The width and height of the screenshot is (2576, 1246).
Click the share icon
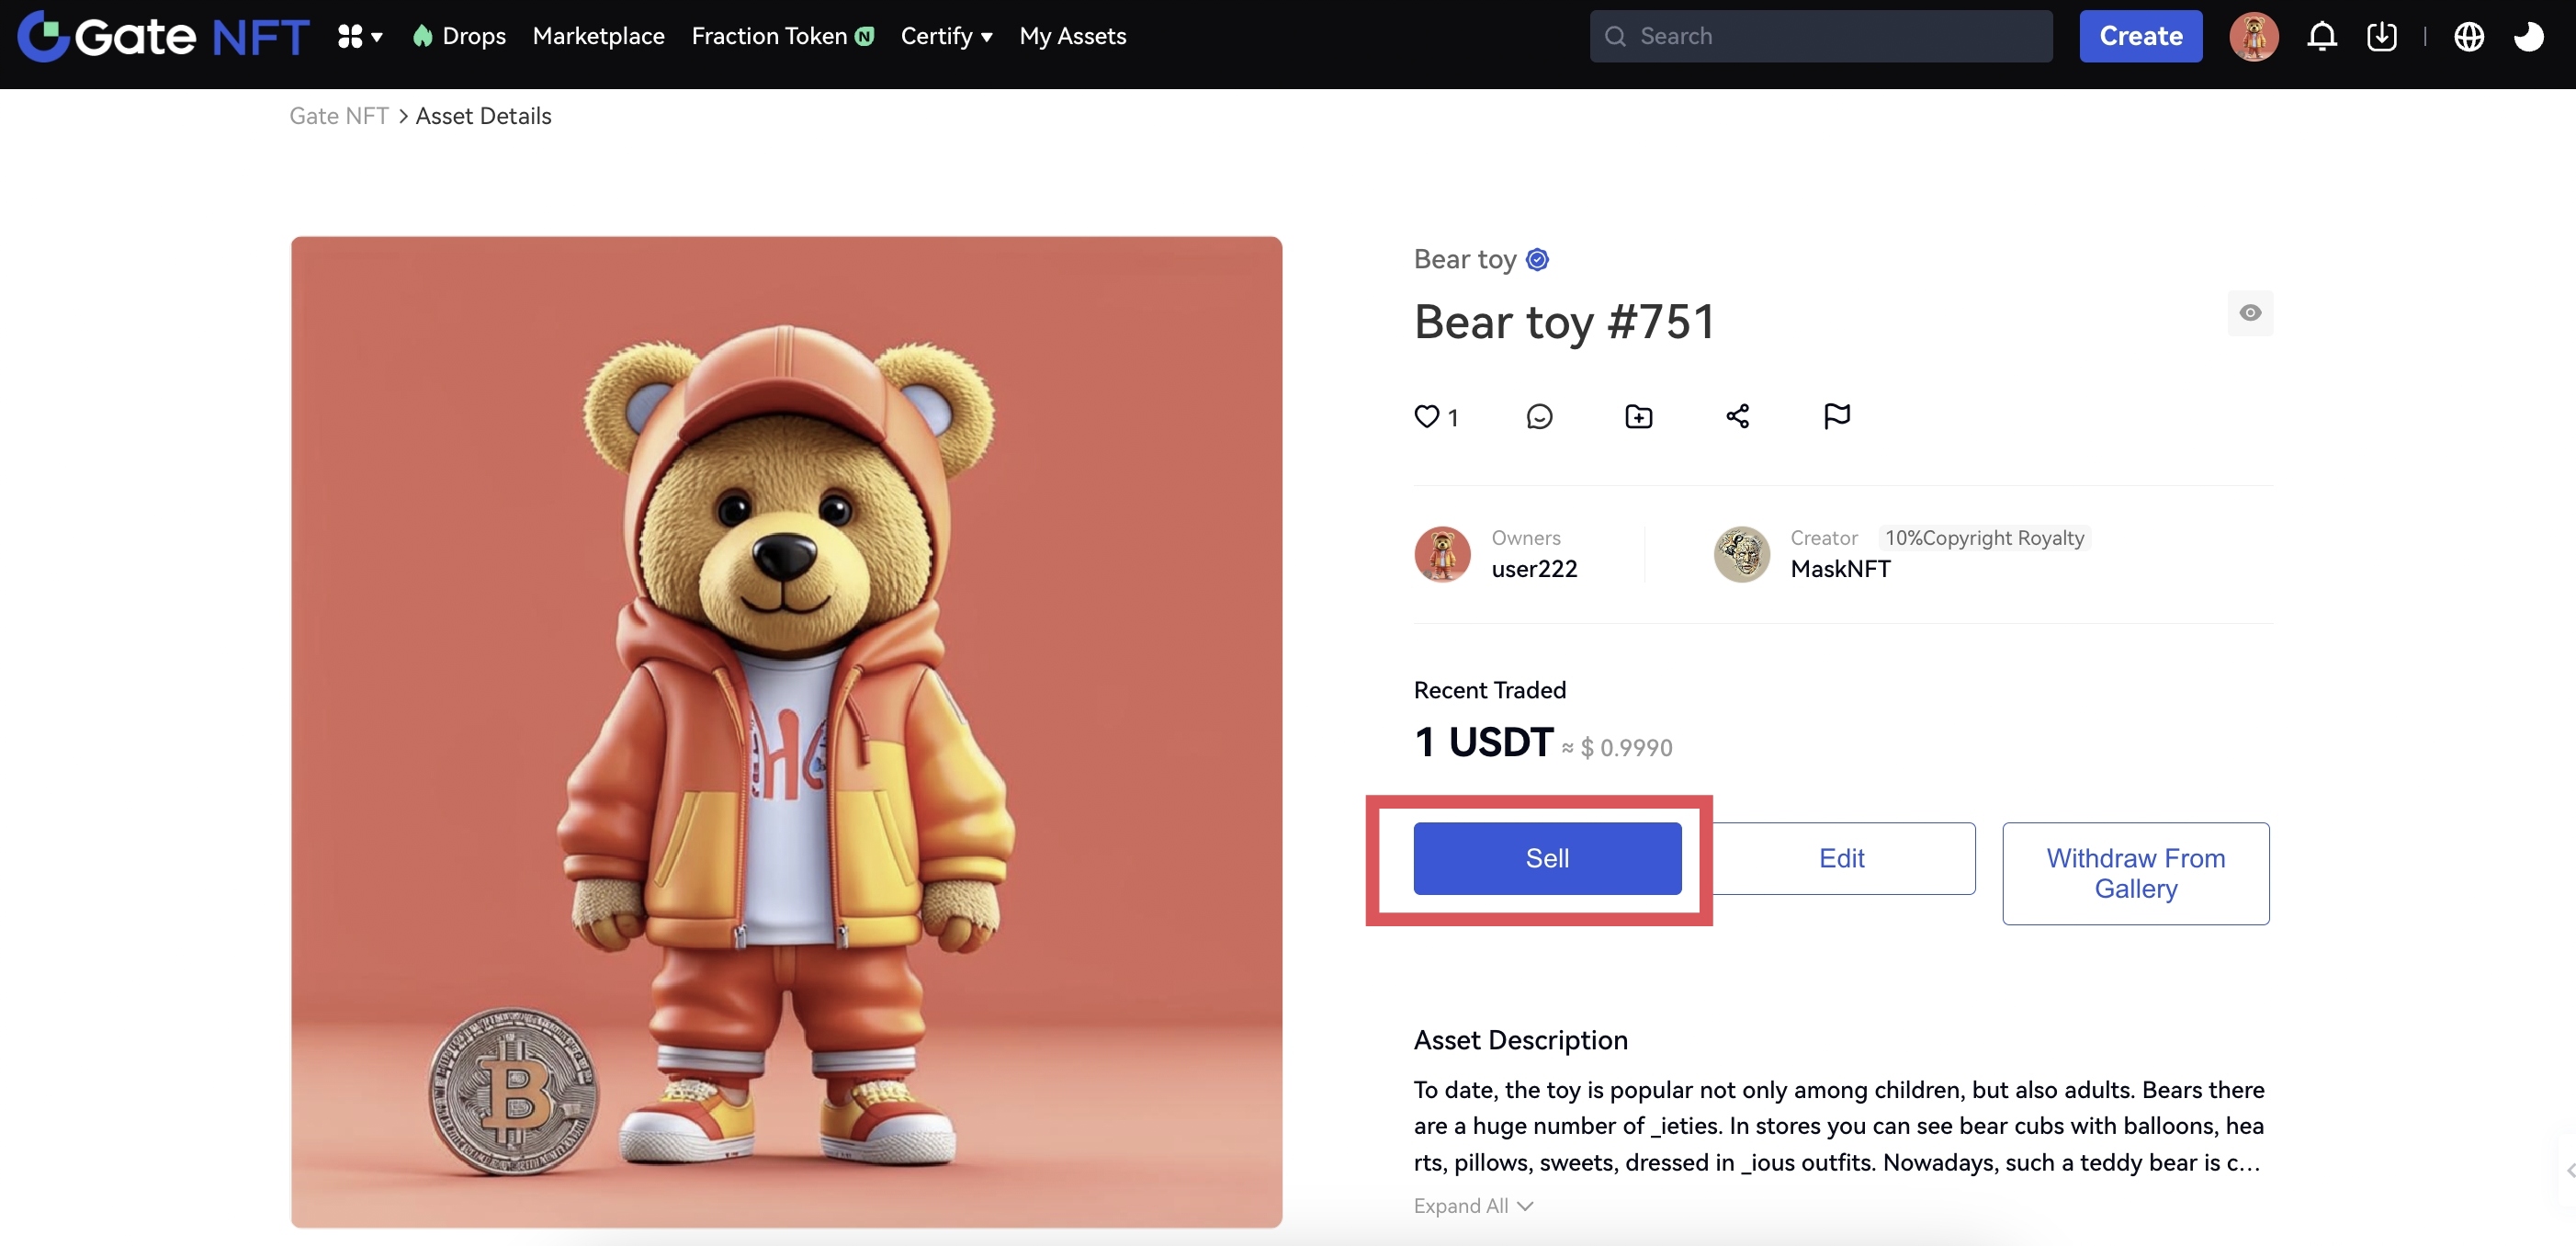point(1737,416)
